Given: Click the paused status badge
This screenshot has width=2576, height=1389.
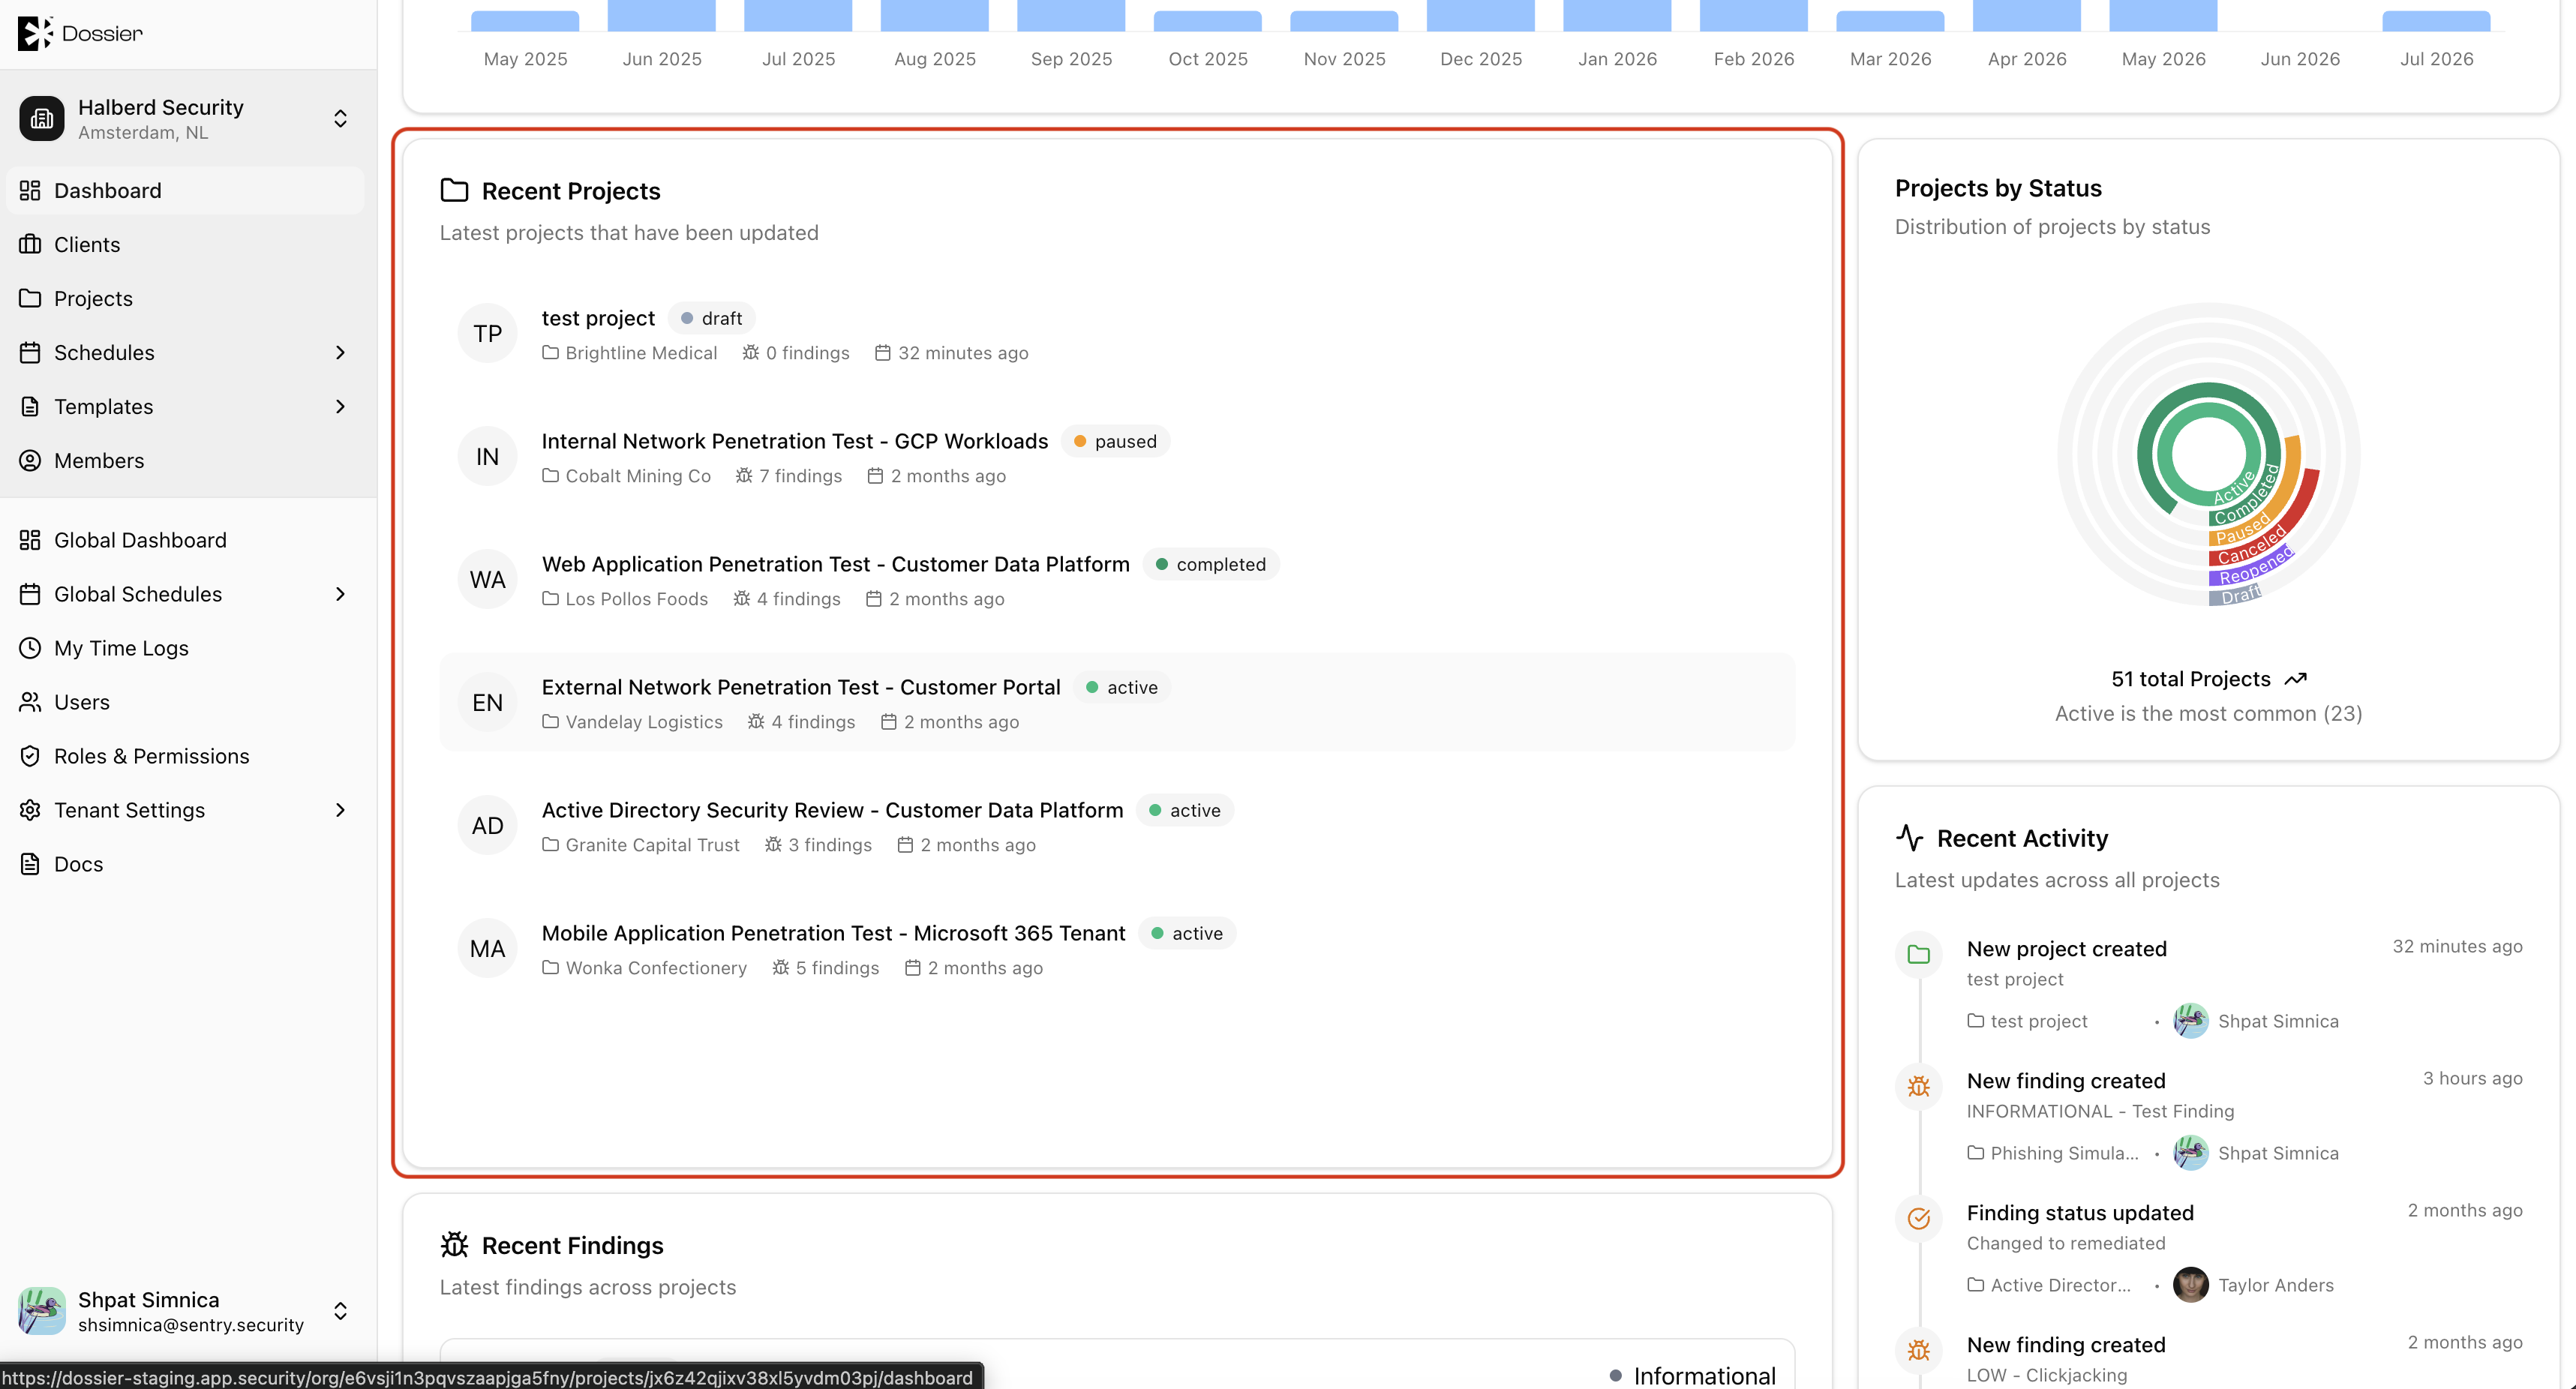Looking at the screenshot, I should coord(1115,441).
